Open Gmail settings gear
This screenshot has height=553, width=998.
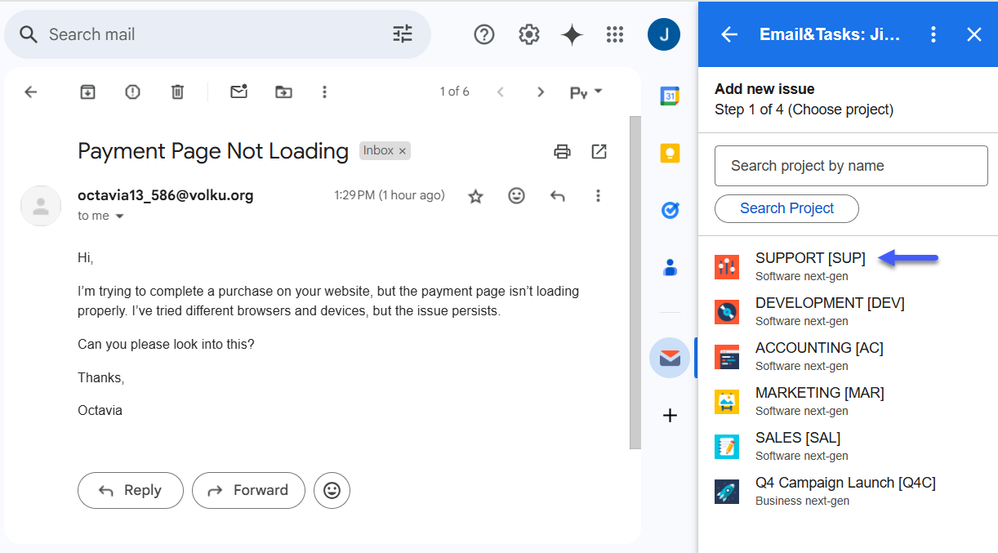click(x=528, y=34)
